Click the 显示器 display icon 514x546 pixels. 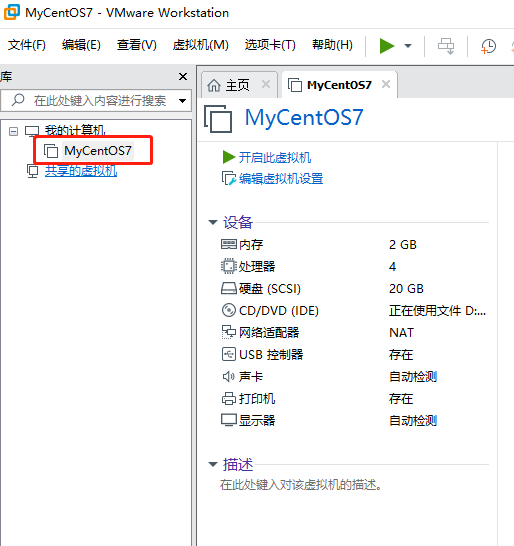point(229,420)
